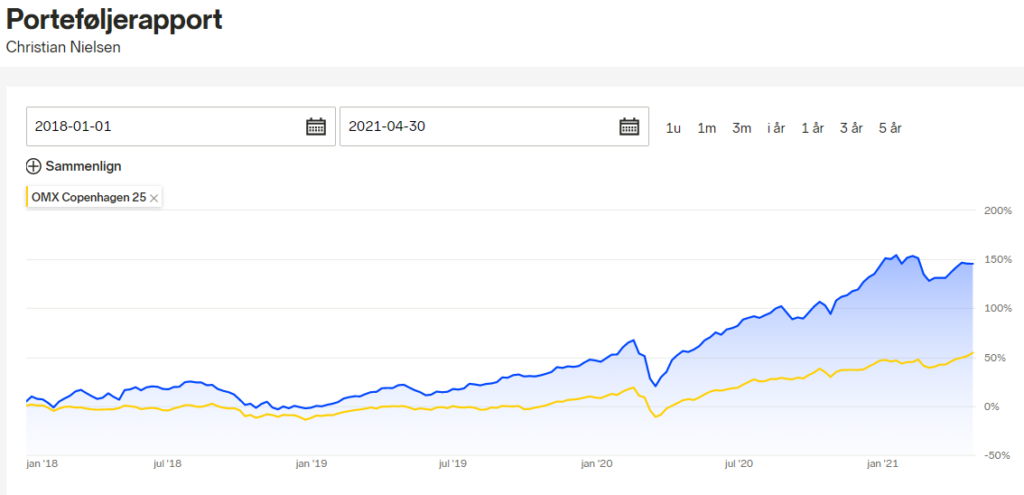Open start date calendar picker icon
Viewport: 1024px width, 495px height.
click(x=316, y=126)
